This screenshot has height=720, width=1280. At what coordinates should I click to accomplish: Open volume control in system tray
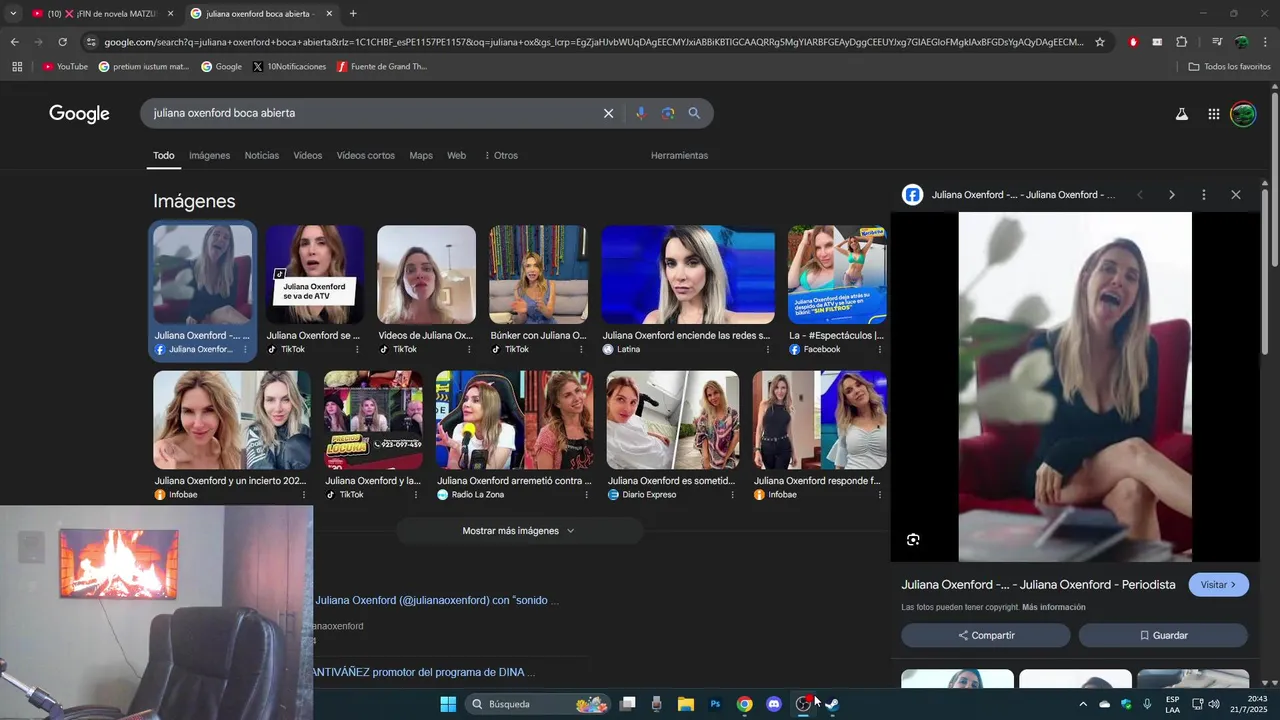point(1214,704)
